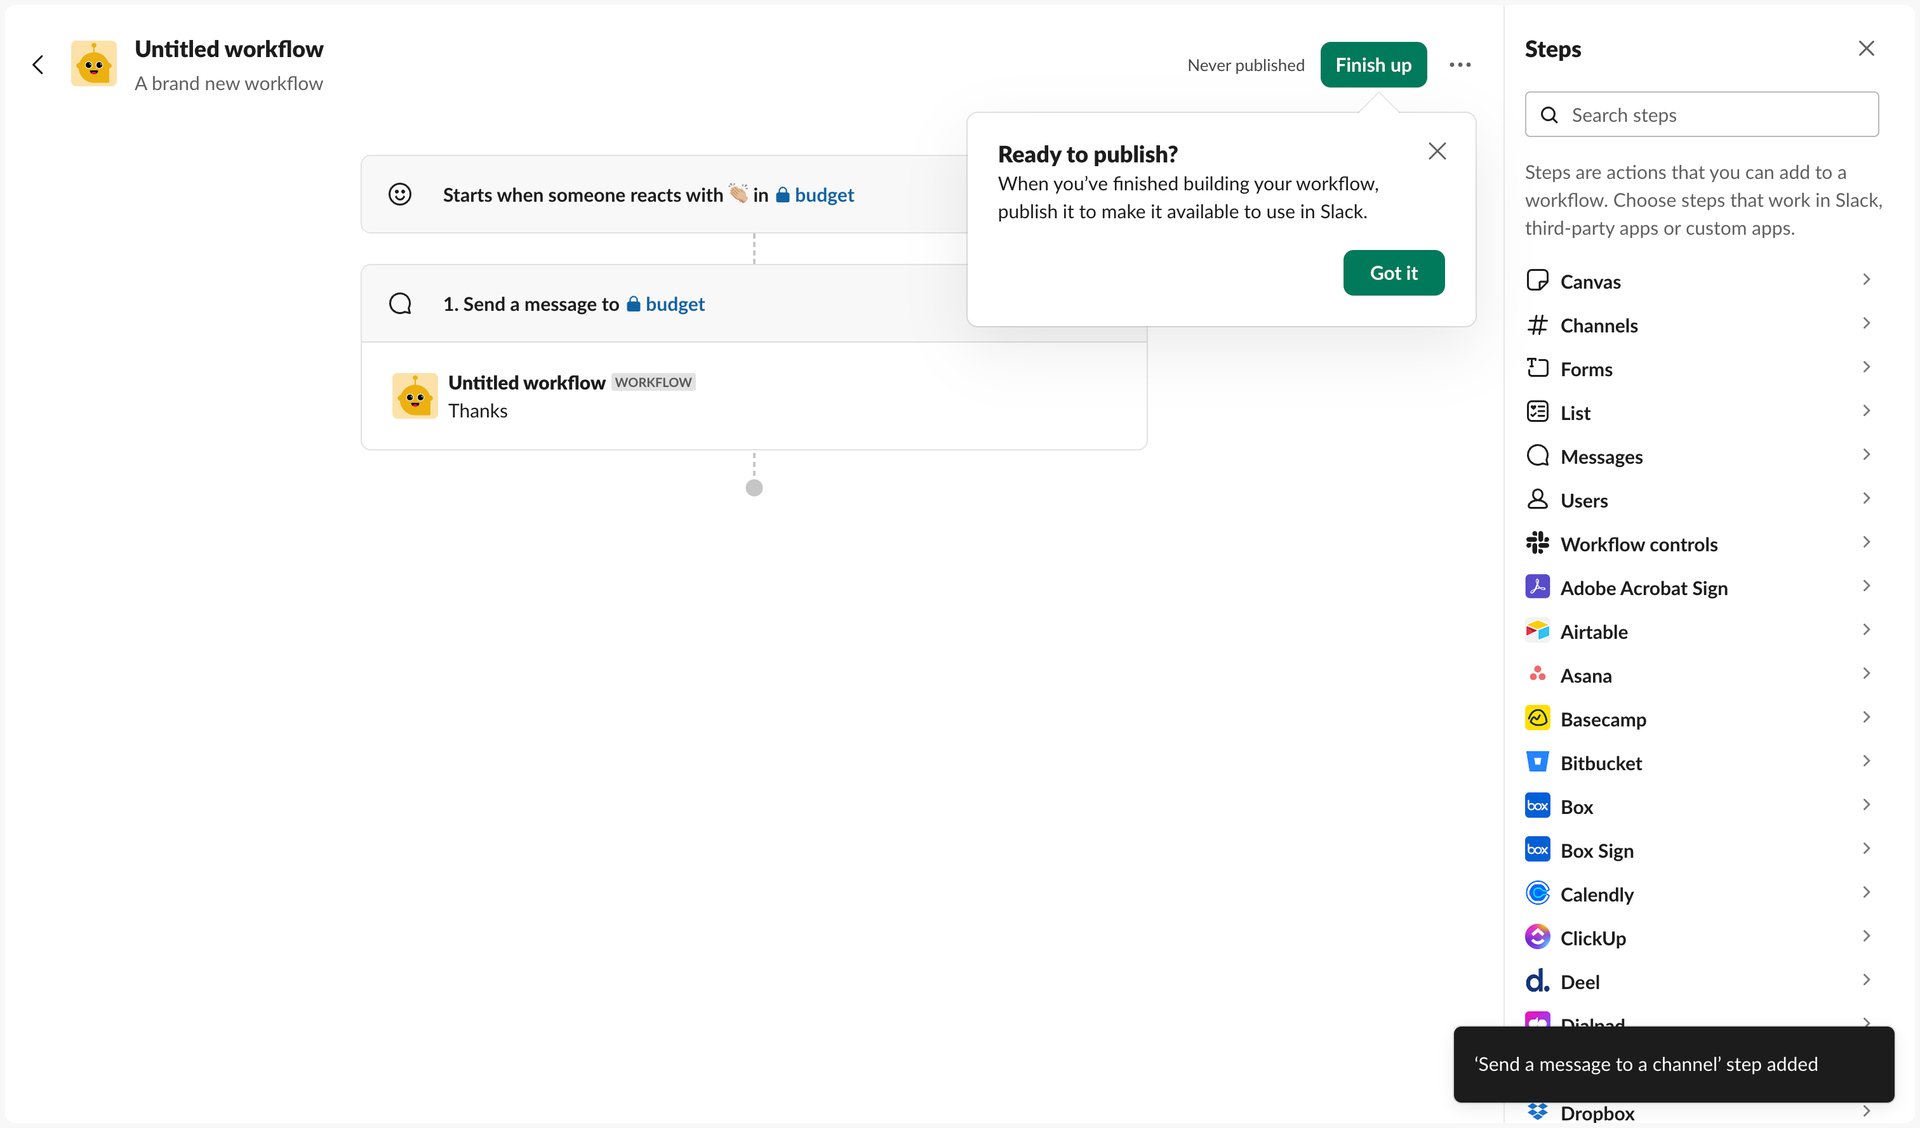Click the workflow bot avatar

click(x=93, y=64)
